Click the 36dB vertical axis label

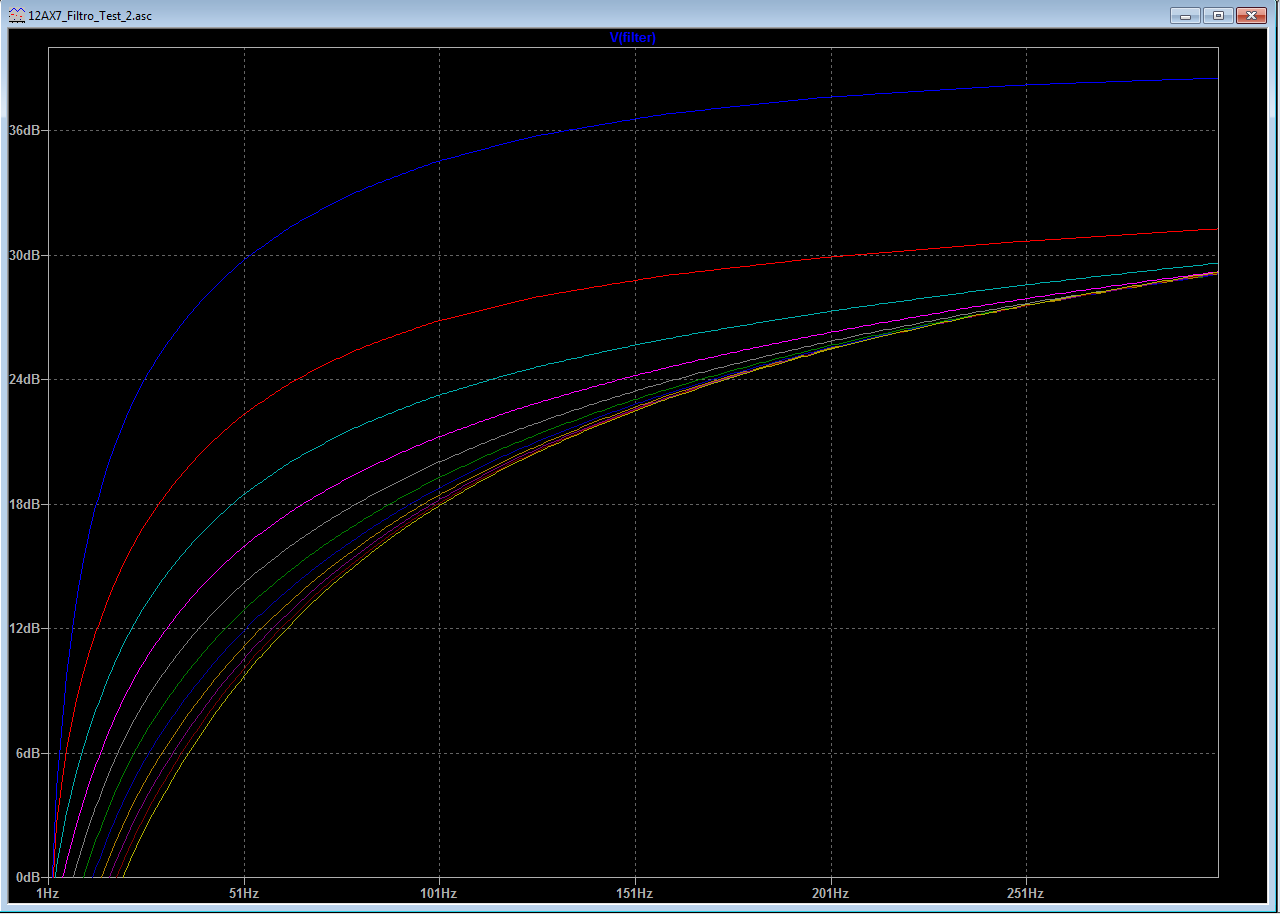(x=24, y=131)
